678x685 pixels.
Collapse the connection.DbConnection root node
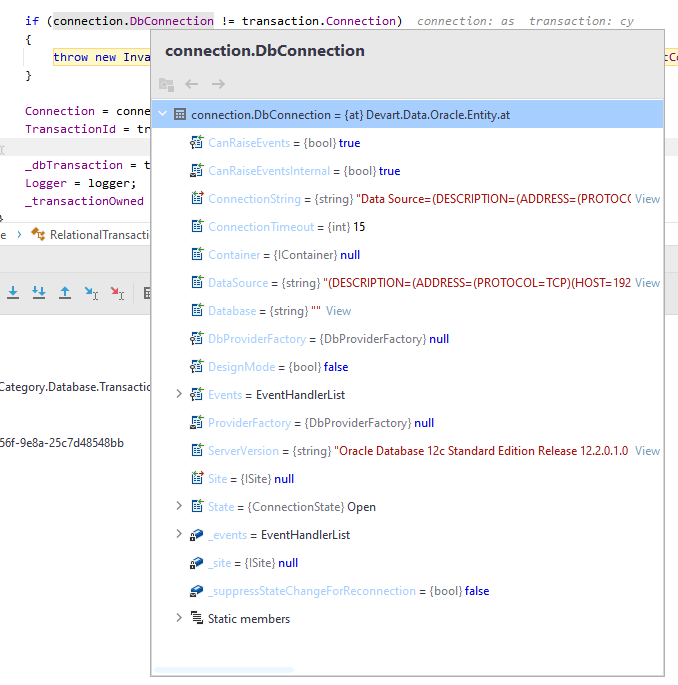pyautogui.click(x=163, y=115)
